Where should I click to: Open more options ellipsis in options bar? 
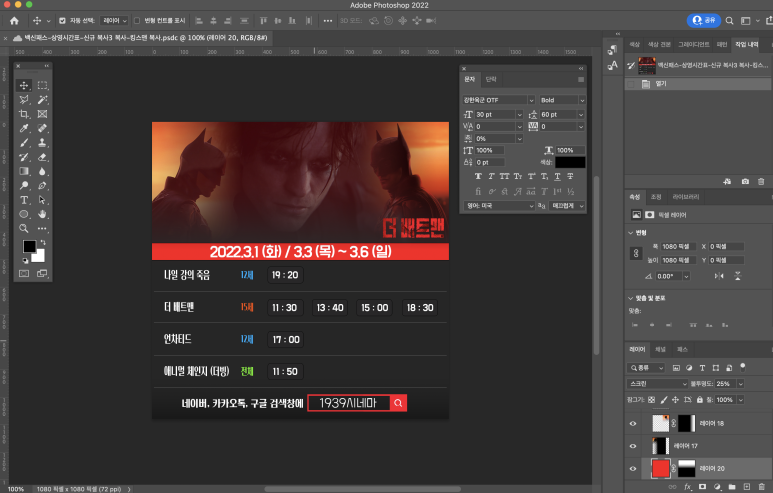pyautogui.click(x=328, y=21)
